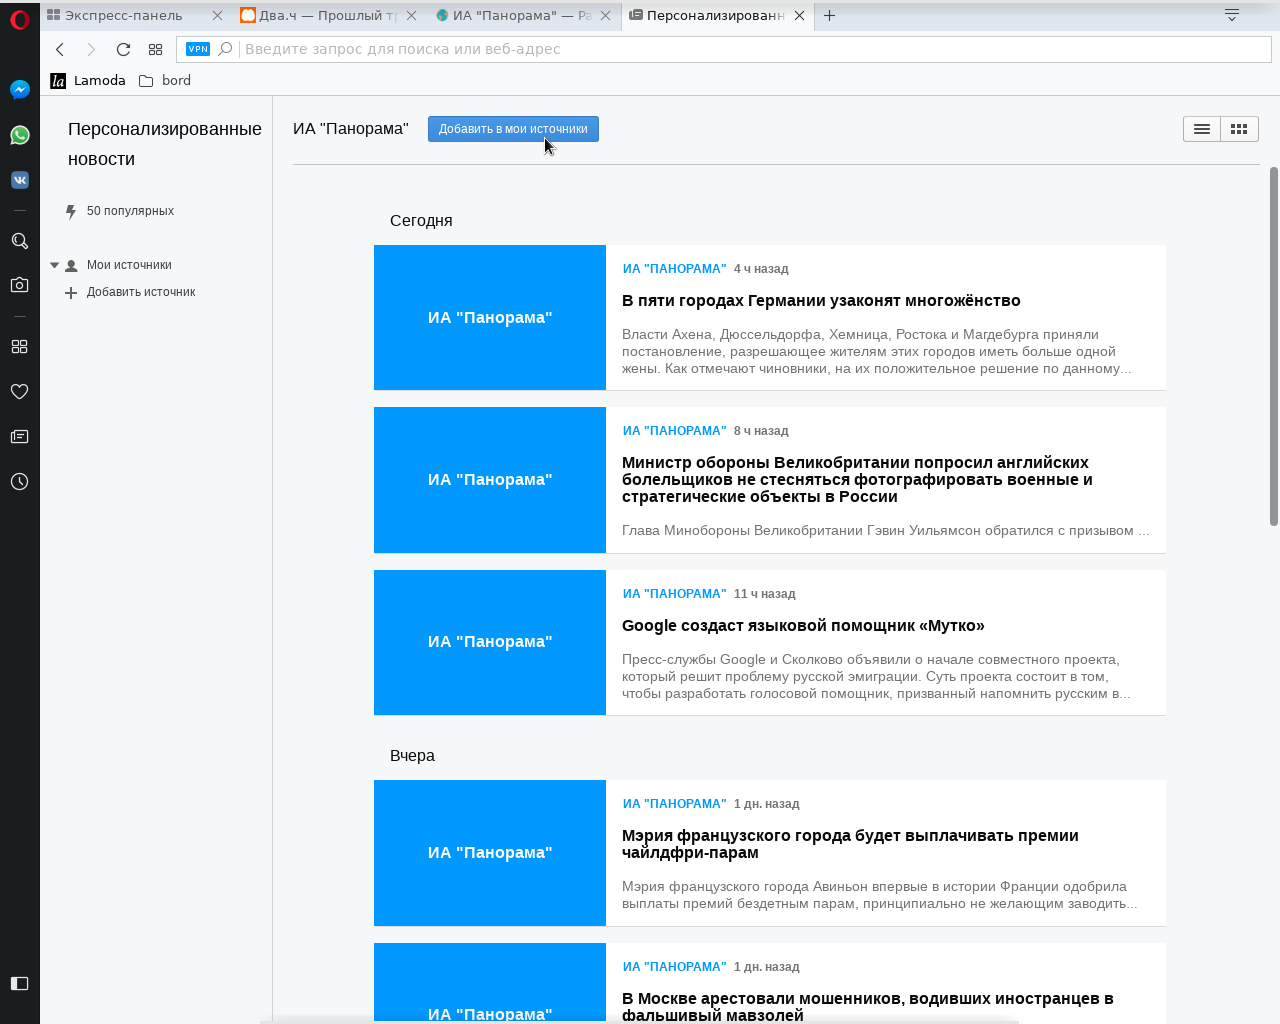Collapse the Мои источники triangle
The width and height of the screenshot is (1280, 1024).
(x=55, y=265)
